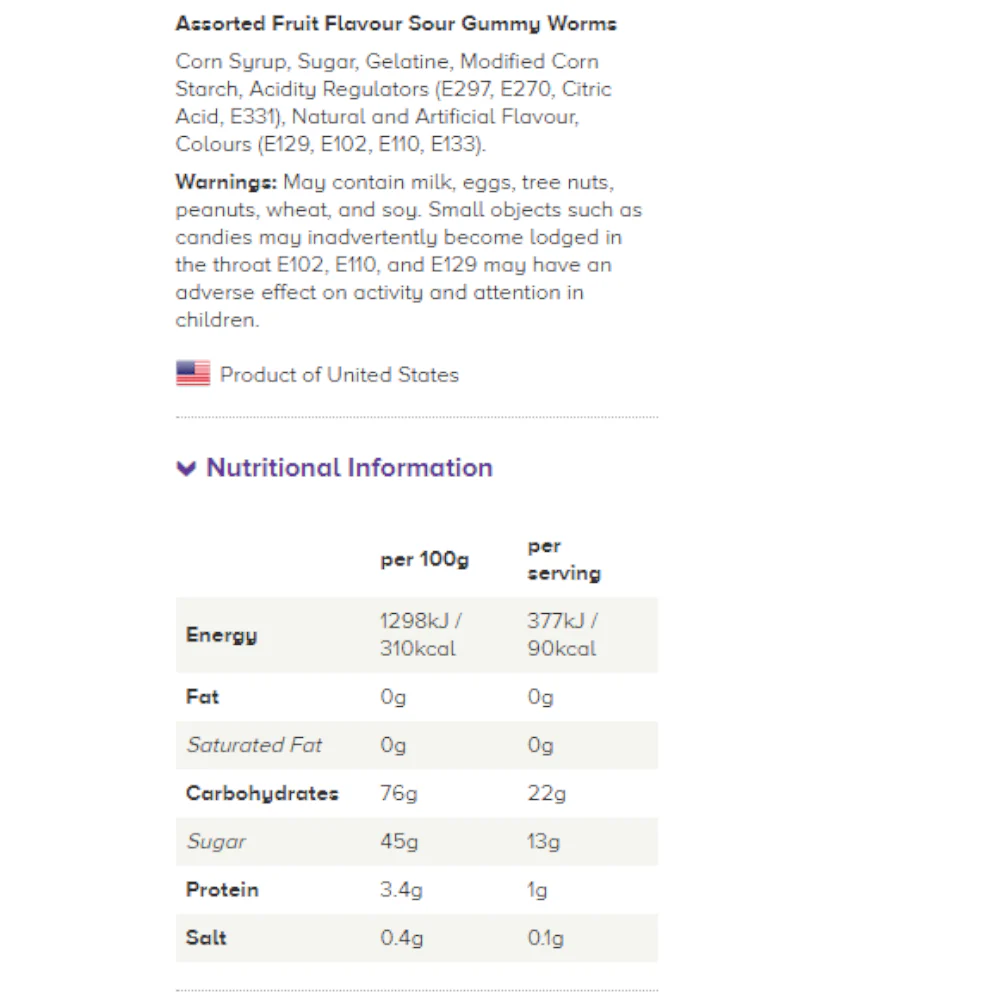
Task: Click the Assorted Fruit Flavour Sour Gummy Worms title
Action: click(x=396, y=24)
